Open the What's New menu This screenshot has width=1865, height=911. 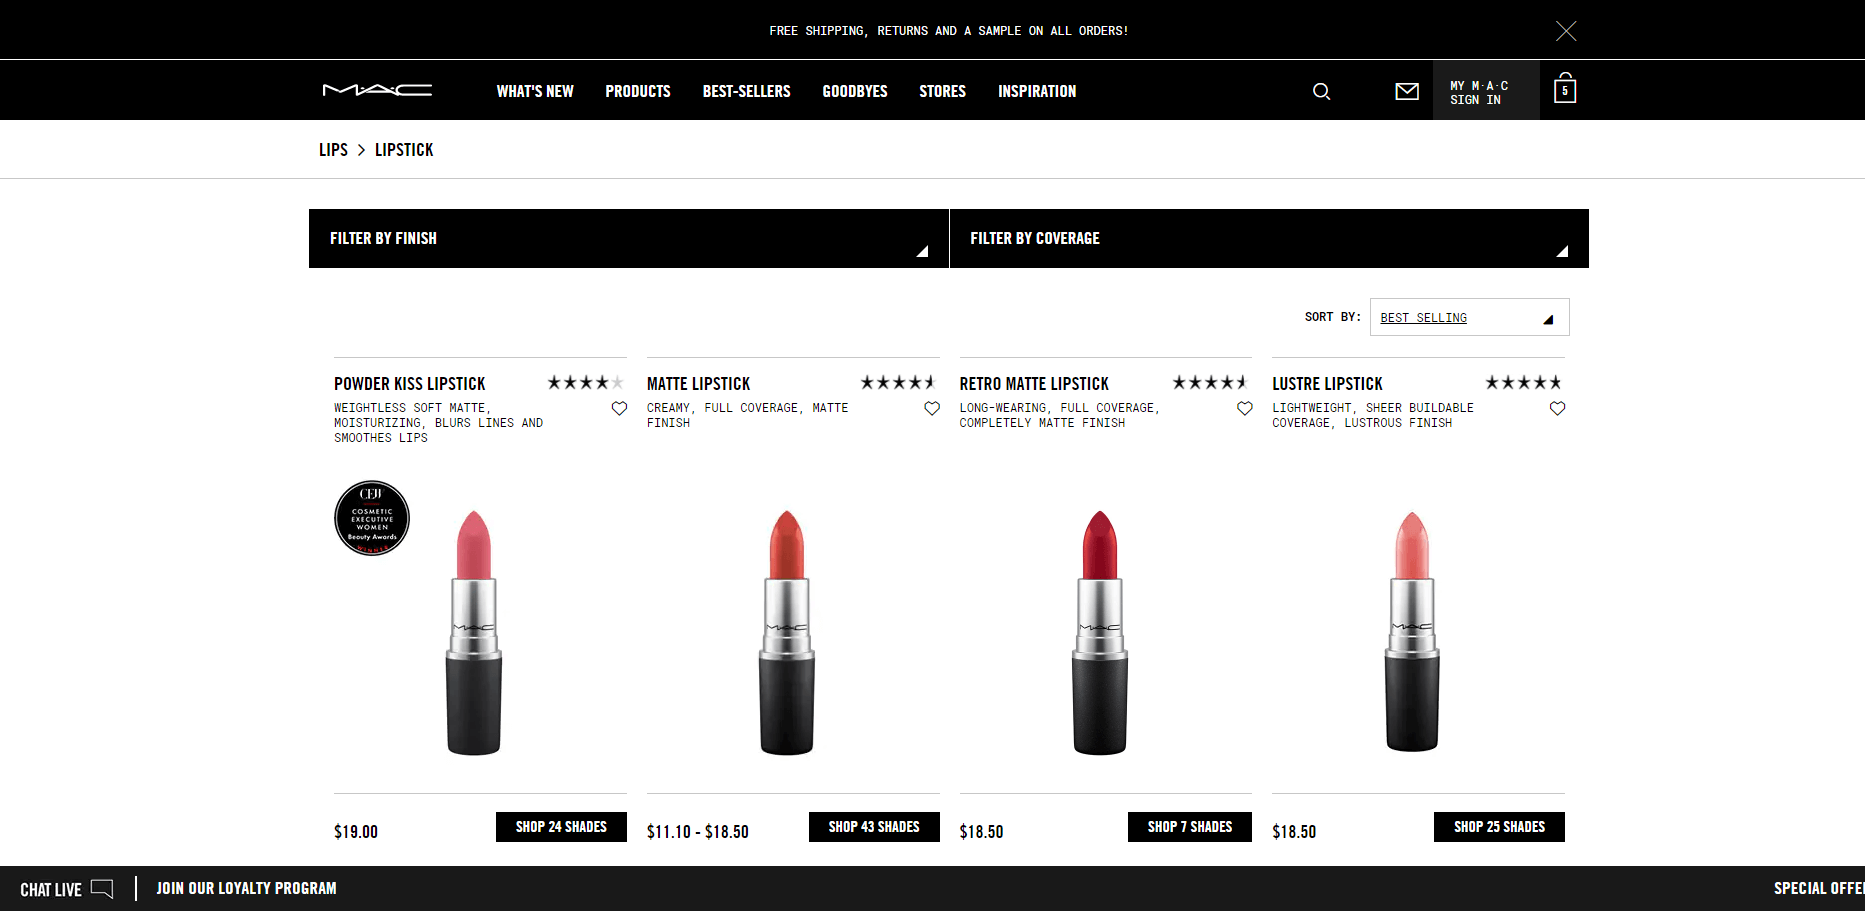coord(535,91)
